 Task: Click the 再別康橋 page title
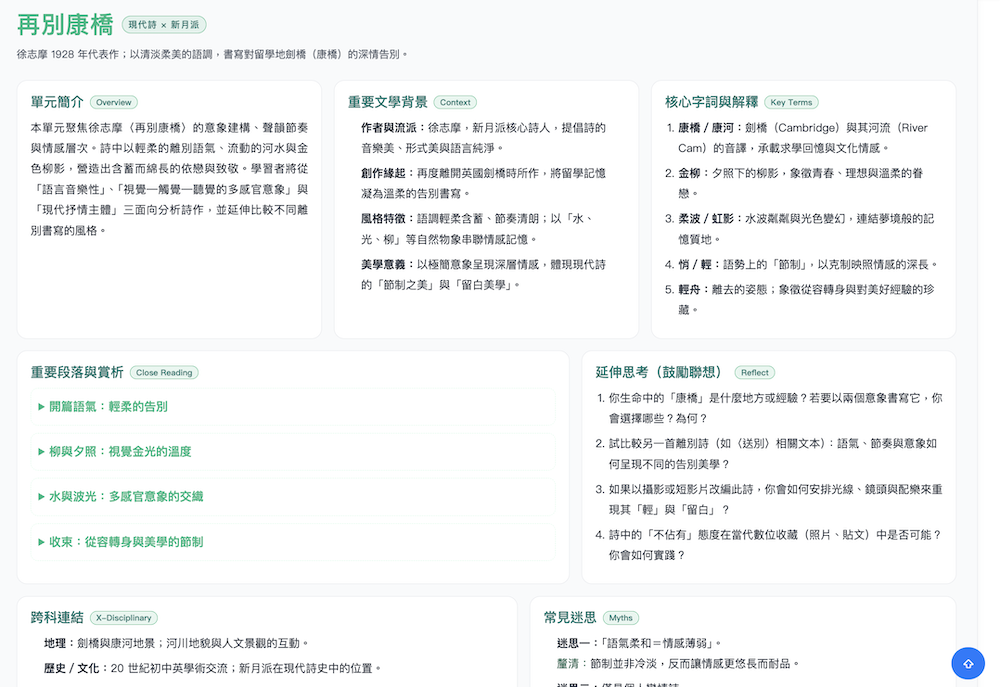65,25
